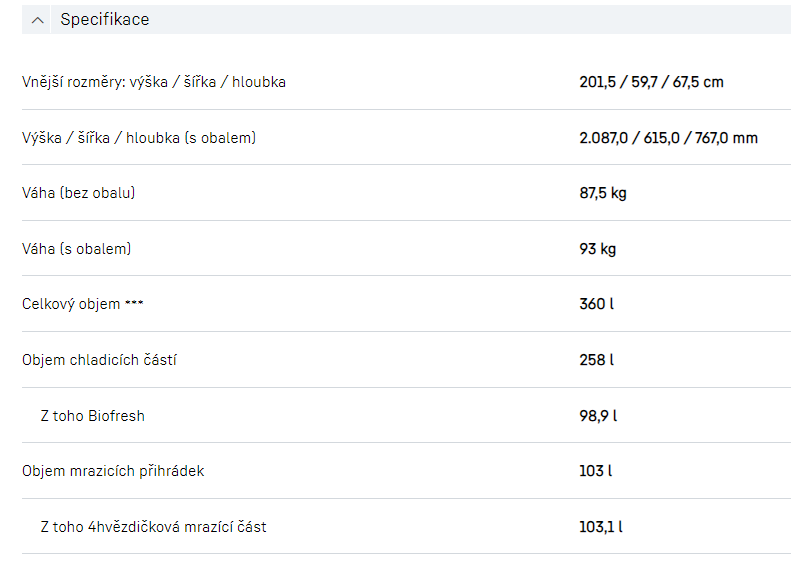Screen dimensions: 791x563
Task: Select the 258 l cooling volume value
Action: tap(596, 360)
